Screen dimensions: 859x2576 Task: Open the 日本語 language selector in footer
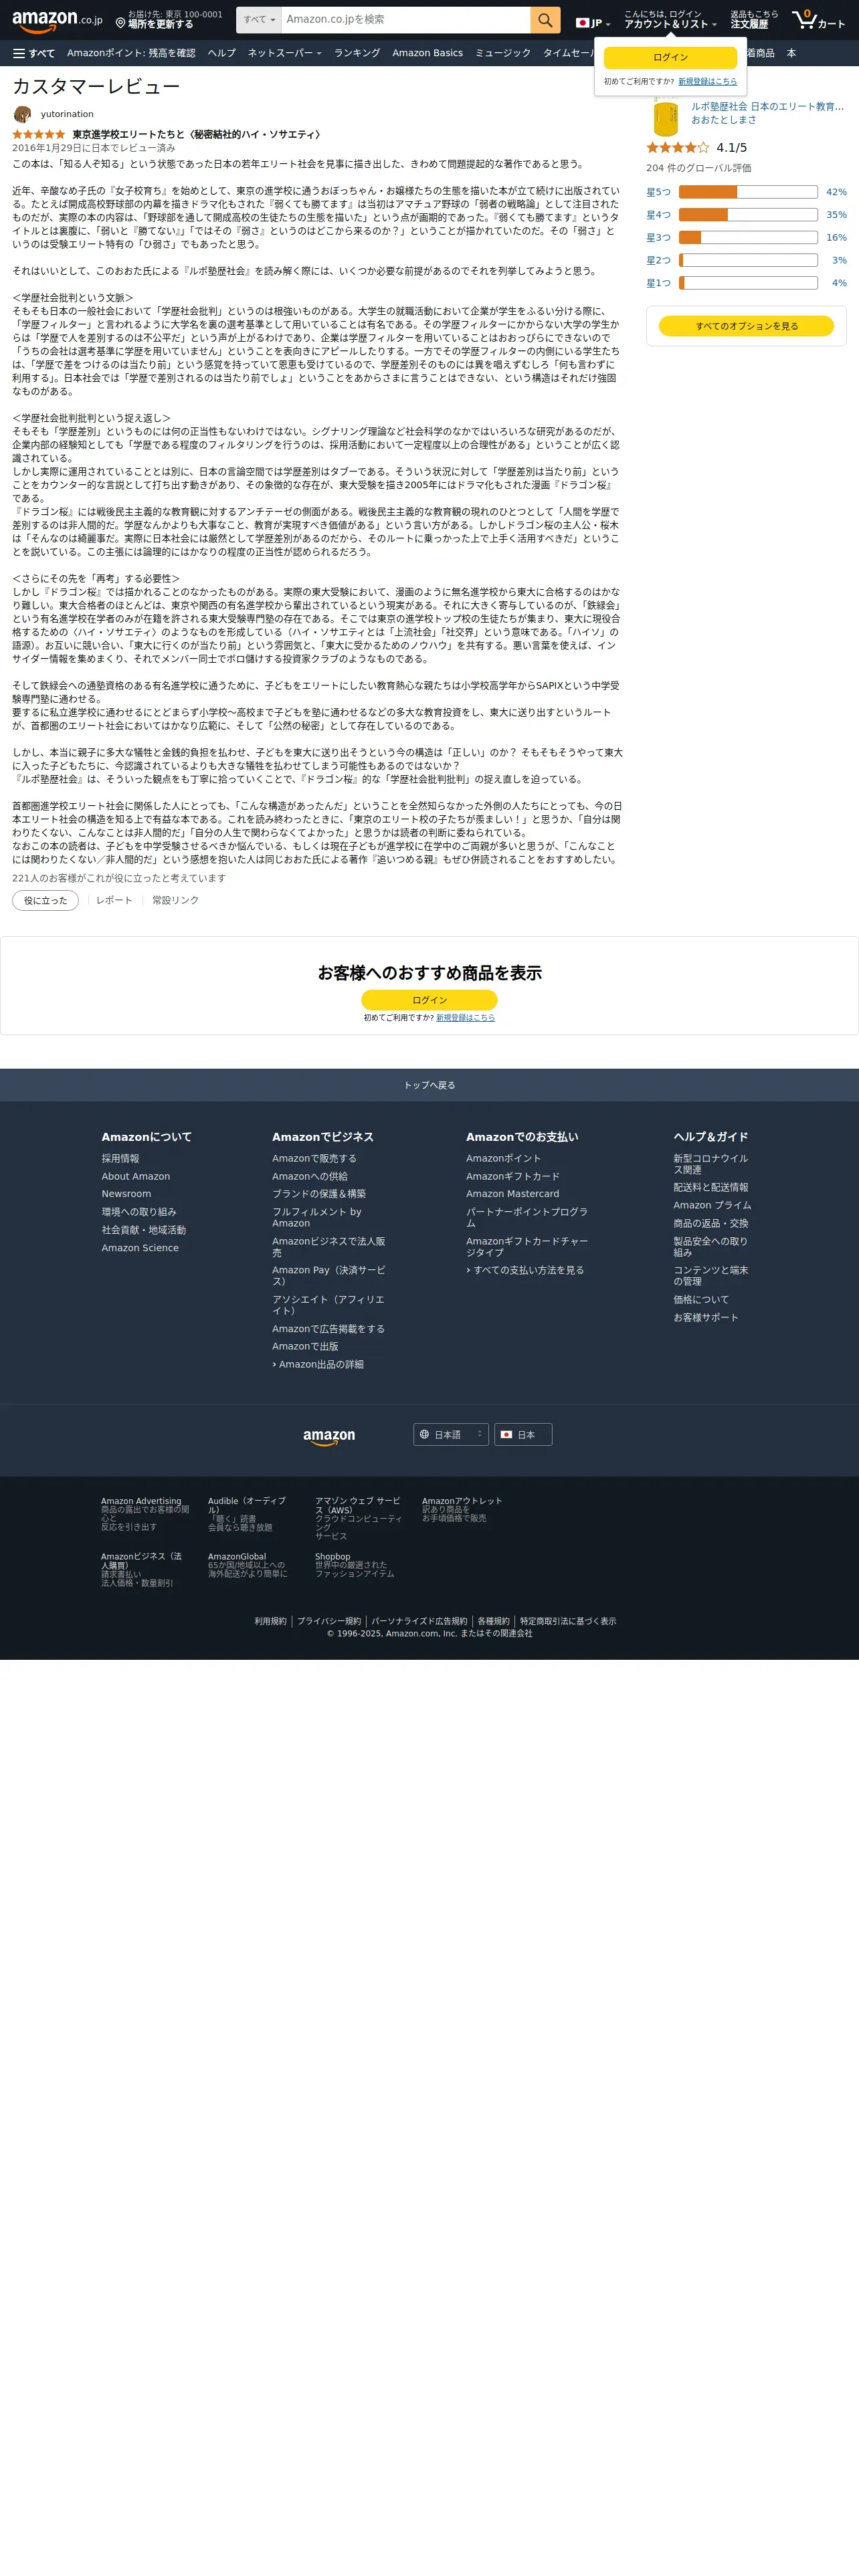pyautogui.click(x=451, y=1434)
